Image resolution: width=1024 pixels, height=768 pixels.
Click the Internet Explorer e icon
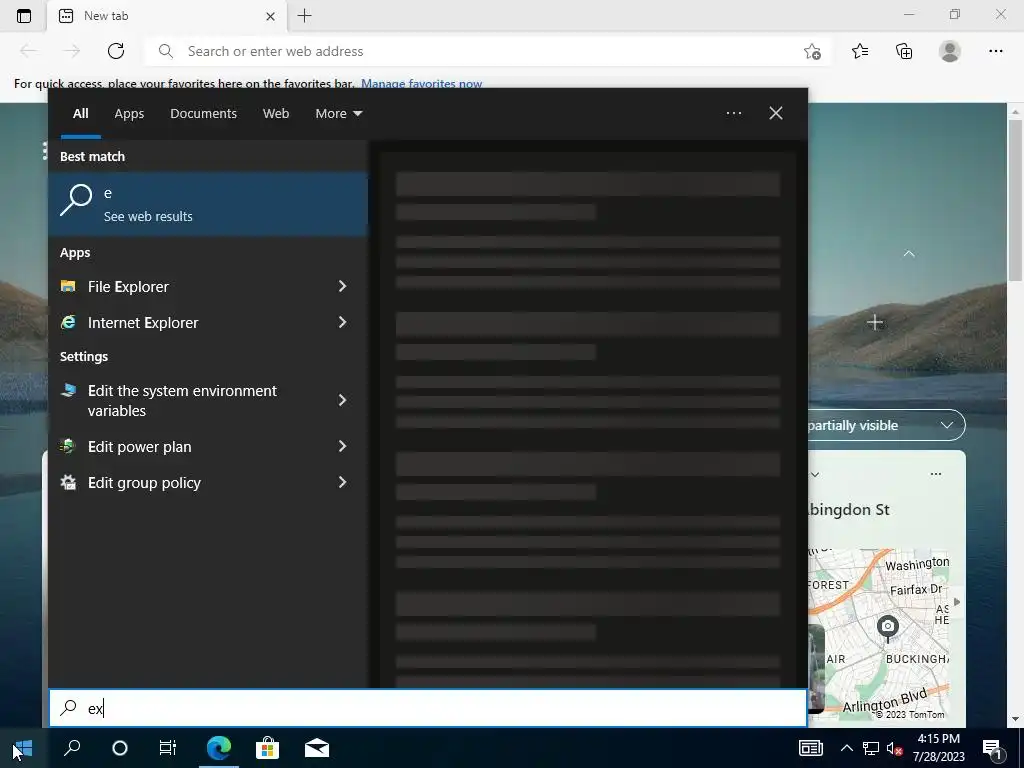68,322
